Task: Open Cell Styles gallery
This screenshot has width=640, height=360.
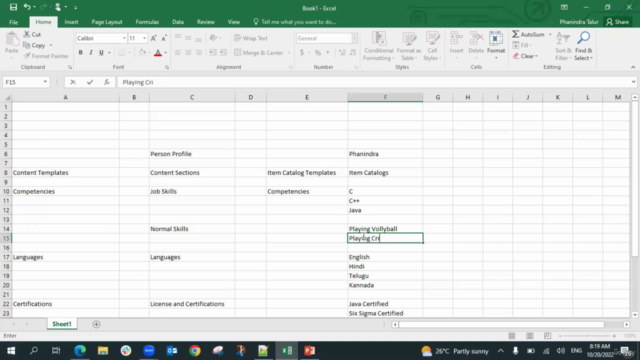Action: tap(432, 46)
